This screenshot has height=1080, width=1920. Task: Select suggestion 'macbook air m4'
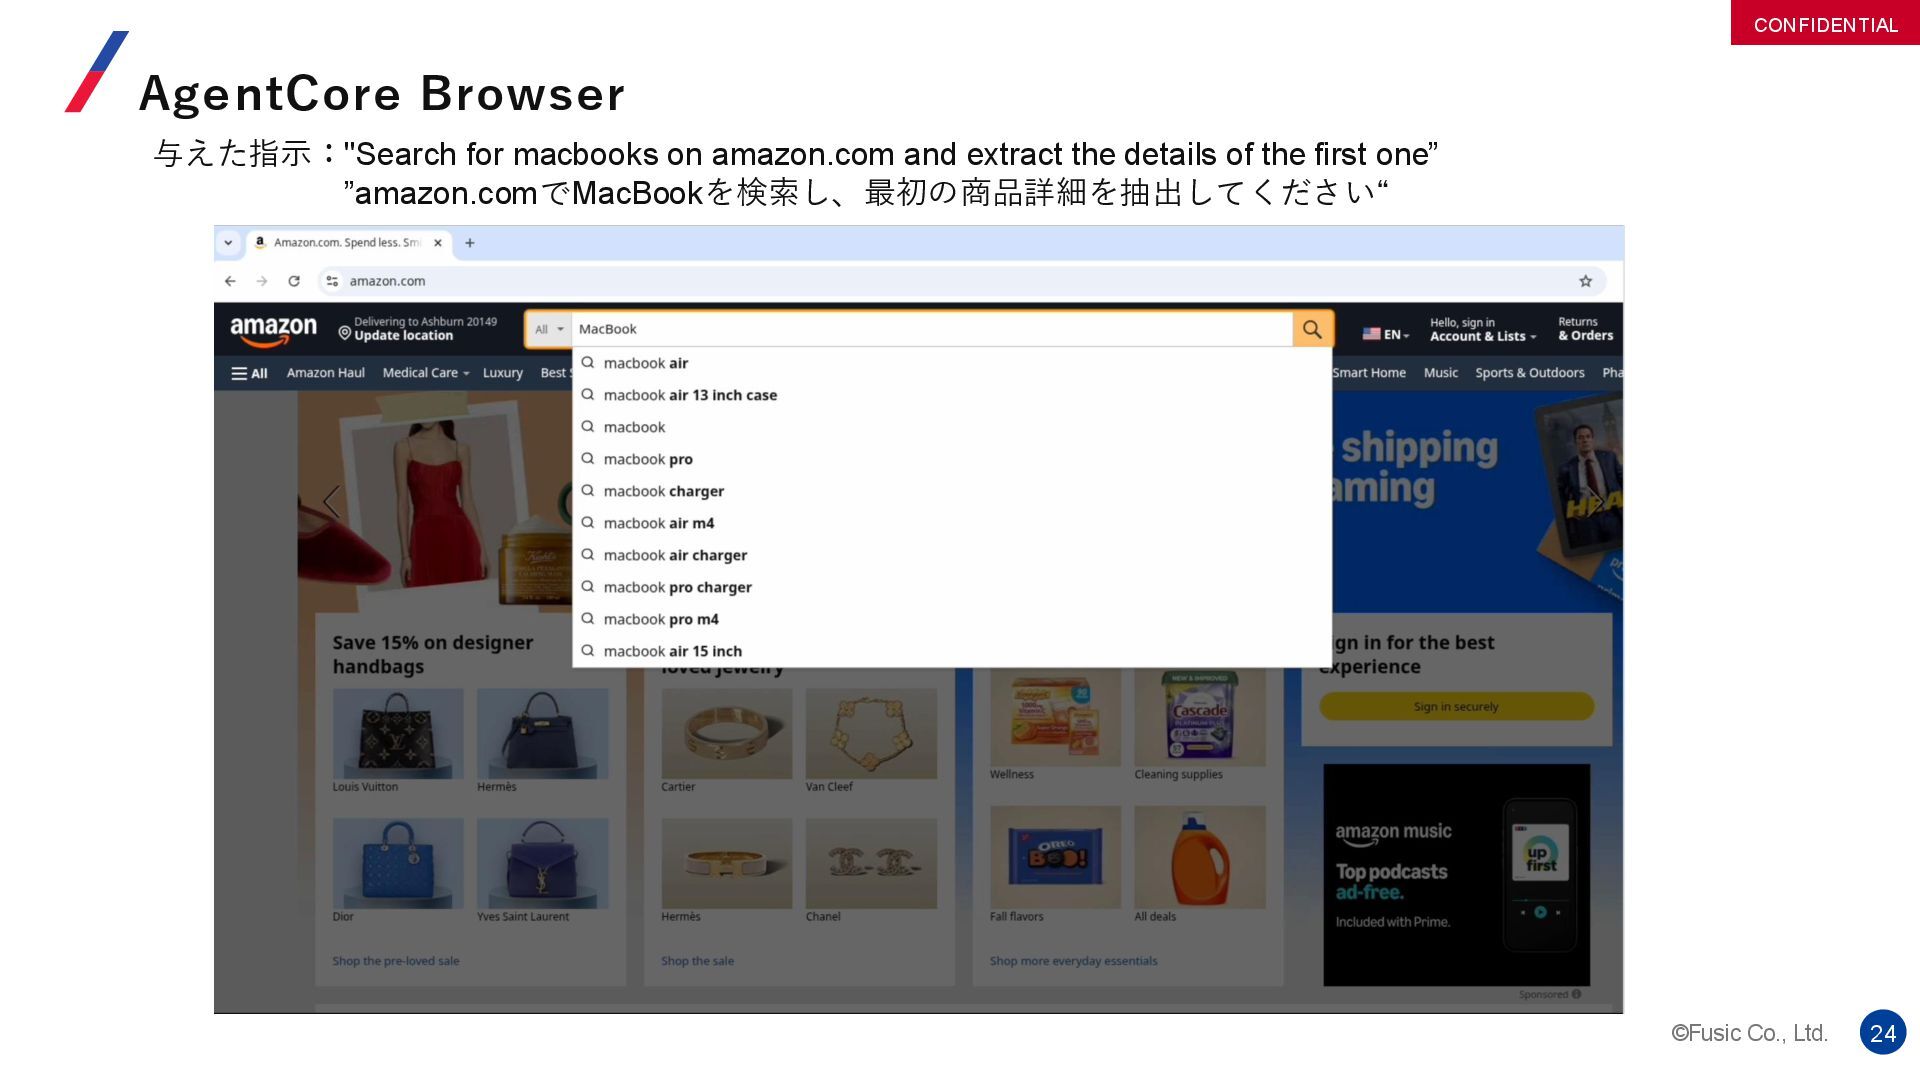pyautogui.click(x=952, y=523)
